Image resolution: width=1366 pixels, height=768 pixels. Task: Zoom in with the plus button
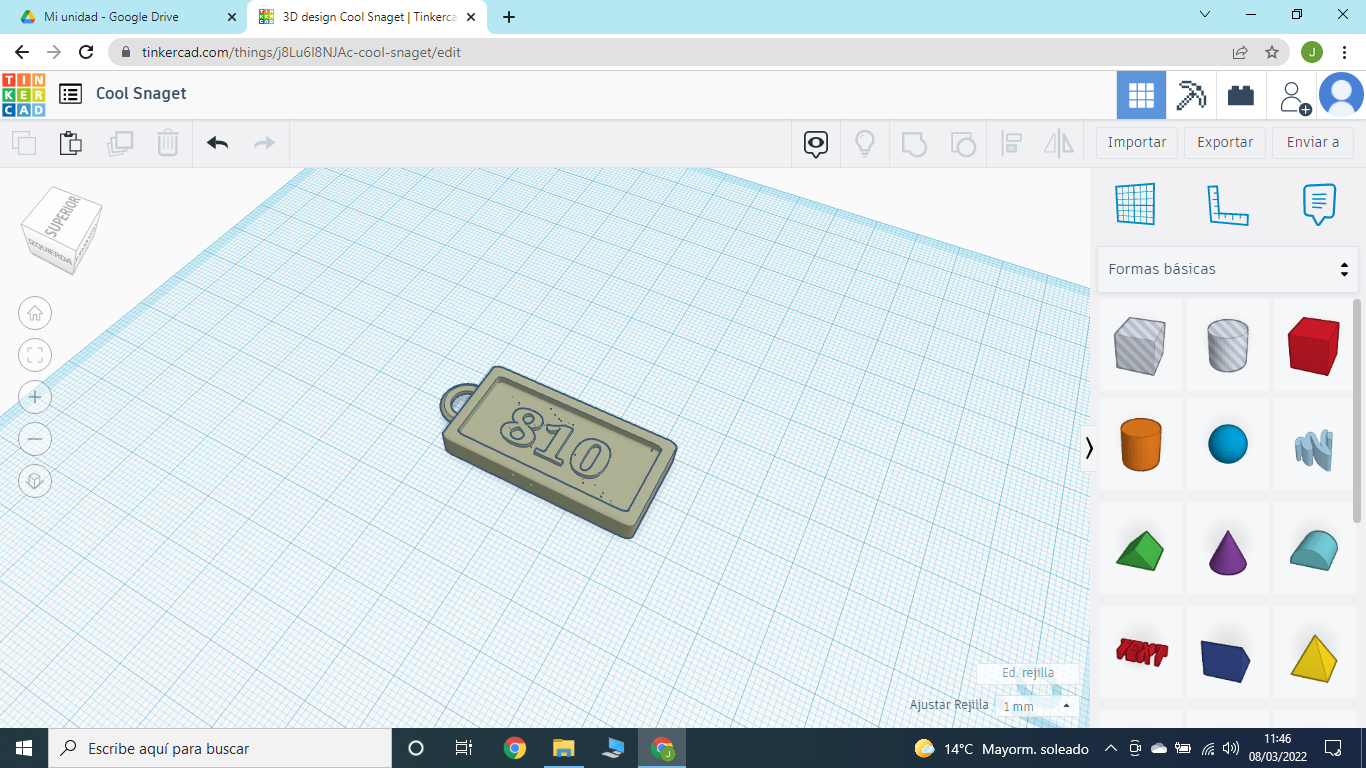(35, 397)
